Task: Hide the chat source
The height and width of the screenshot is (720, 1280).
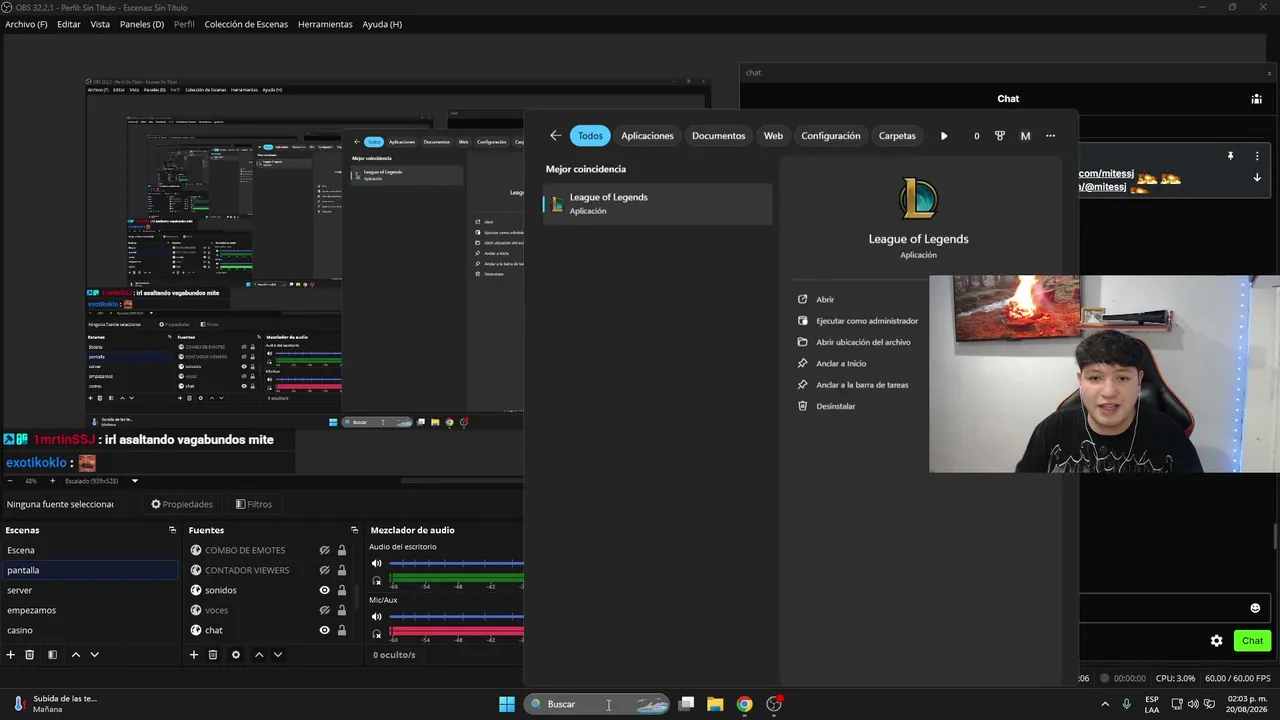Action: tap(324, 630)
